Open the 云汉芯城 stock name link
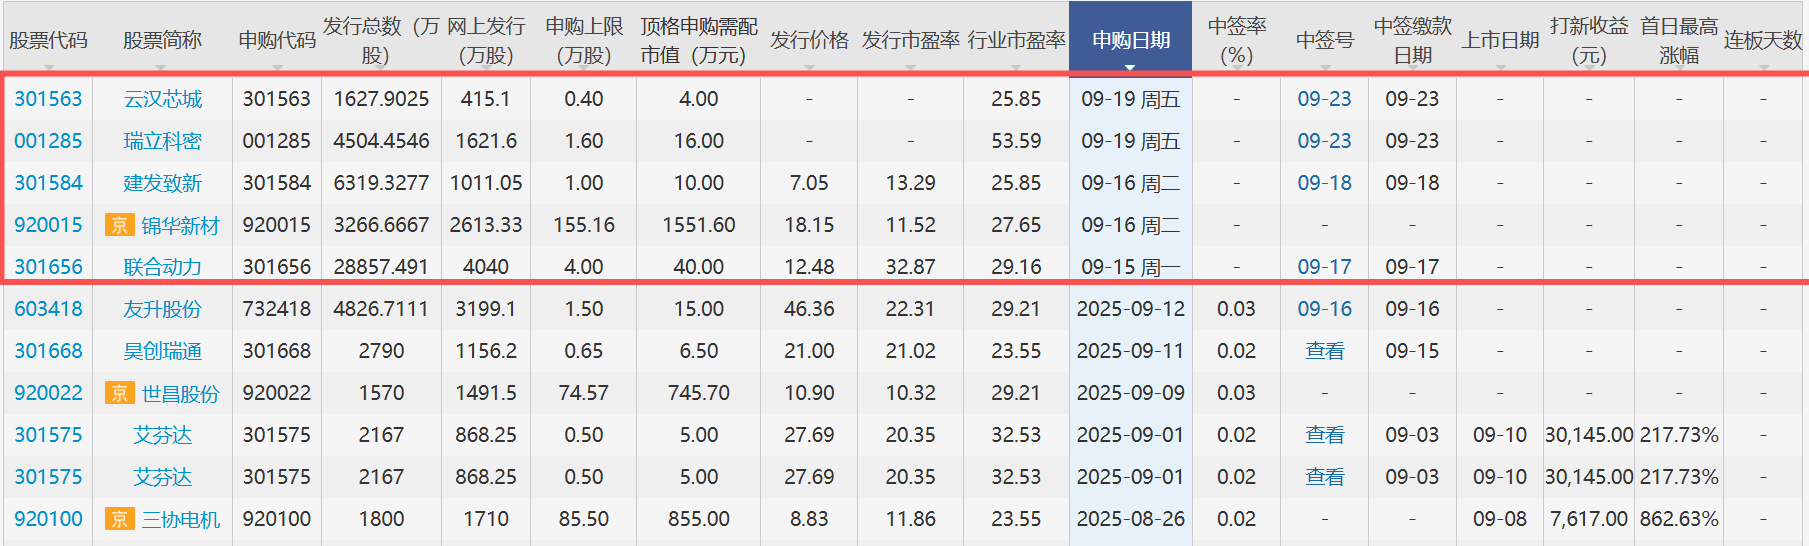This screenshot has height=546, width=1809. (x=162, y=99)
